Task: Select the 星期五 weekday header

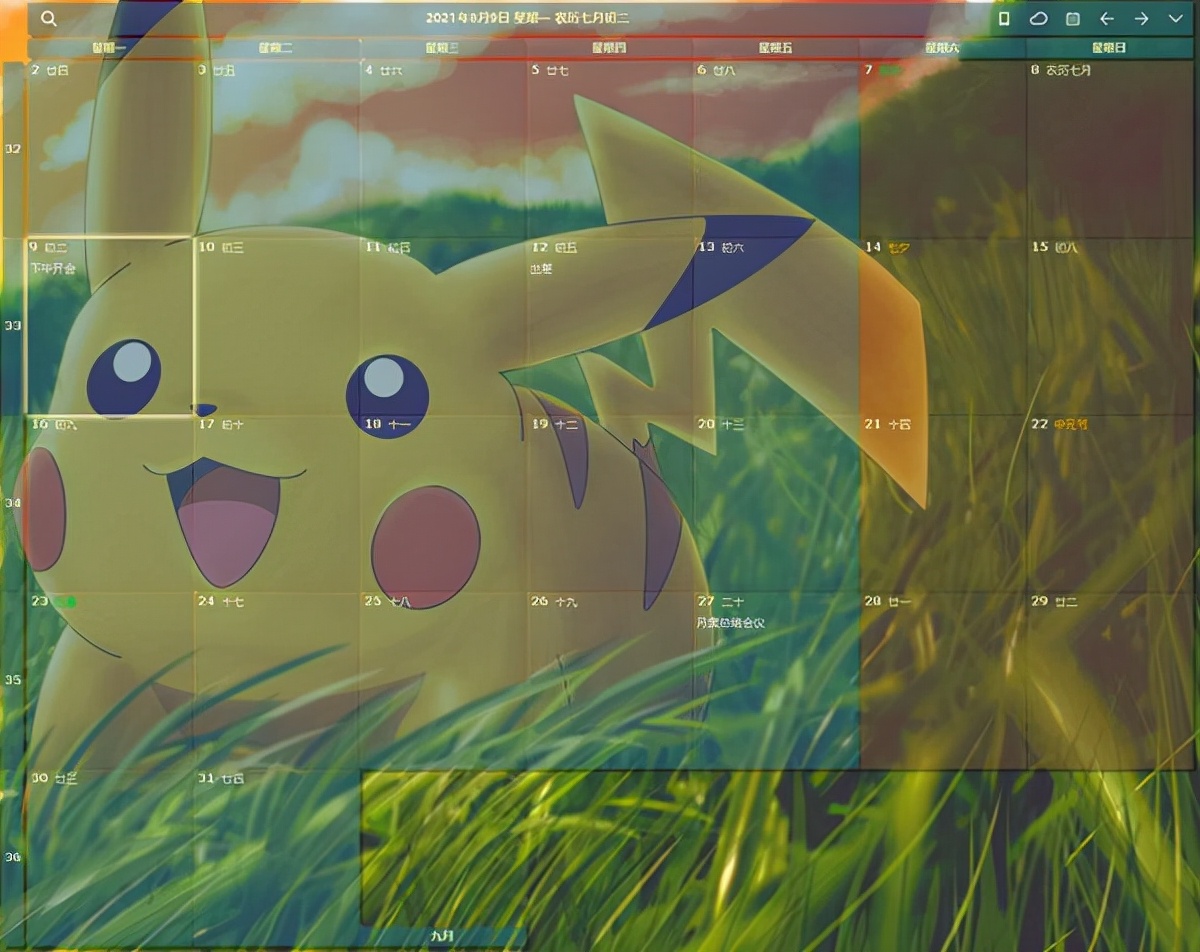Action: [x=776, y=48]
